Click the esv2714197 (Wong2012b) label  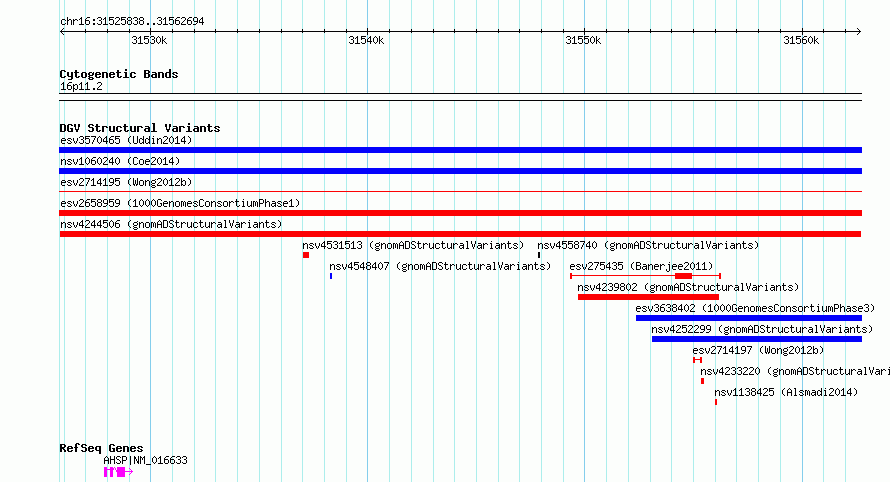pyautogui.click(x=758, y=350)
